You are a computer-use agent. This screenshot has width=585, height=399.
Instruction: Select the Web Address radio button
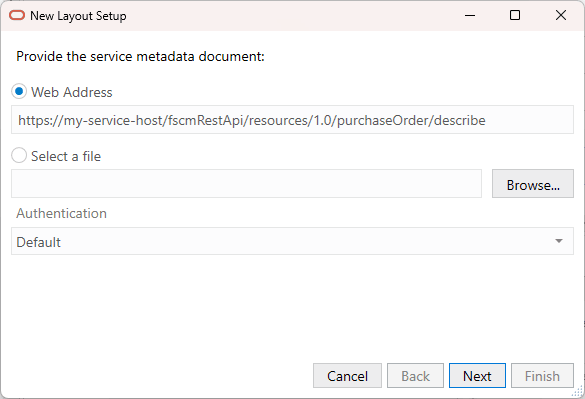coord(19,92)
